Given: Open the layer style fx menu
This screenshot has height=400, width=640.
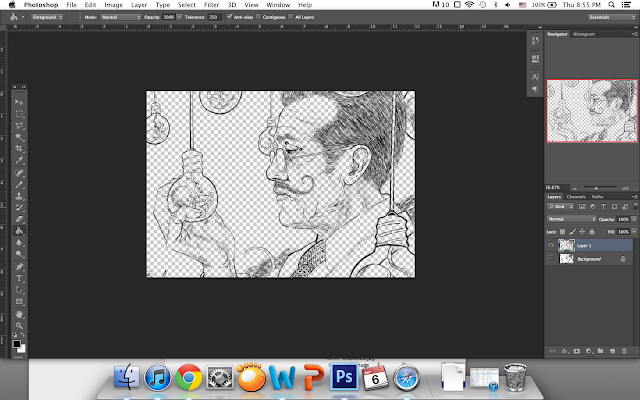Looking at the screenshot, I should [565, 351].
